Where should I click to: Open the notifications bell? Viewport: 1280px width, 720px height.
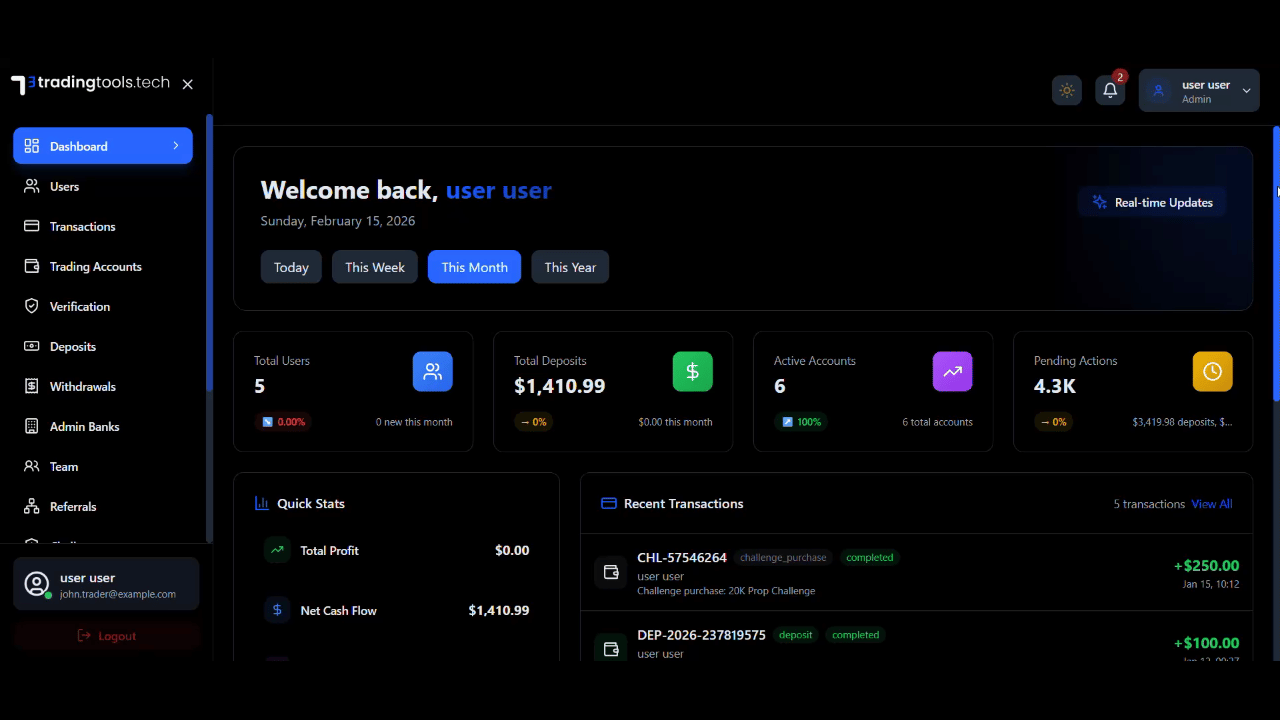coord(1110,91)
